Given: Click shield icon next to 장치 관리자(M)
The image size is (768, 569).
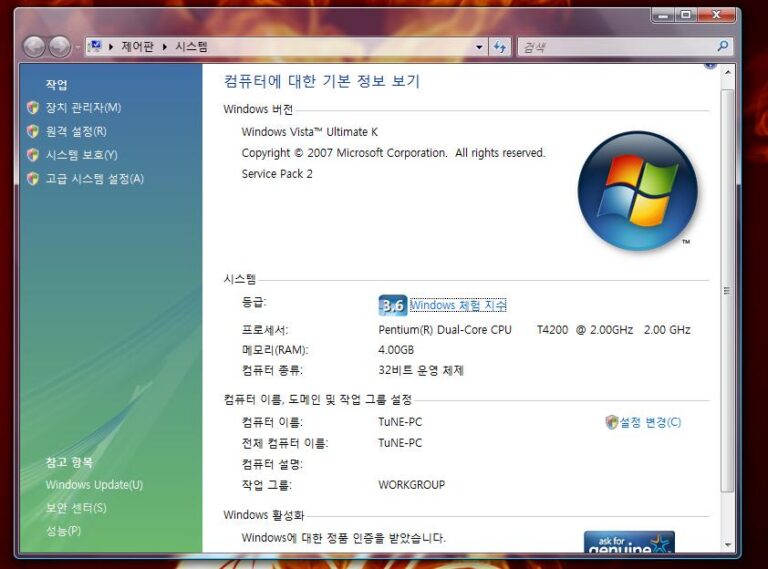Looking at the screenshot, I should (x=33, y=108).
